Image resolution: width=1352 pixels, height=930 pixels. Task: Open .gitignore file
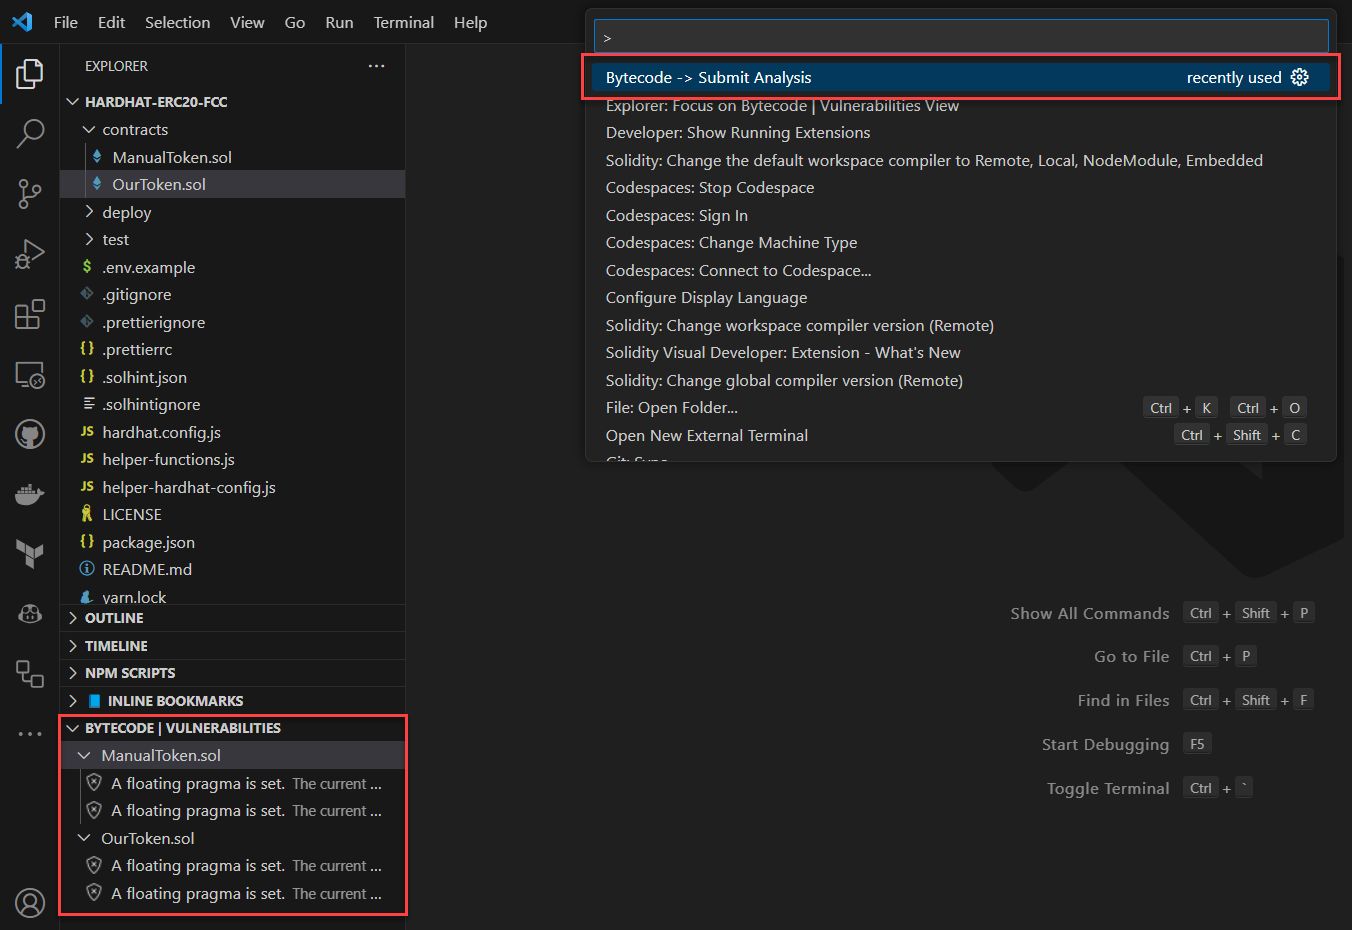click(x=232, y=294)
